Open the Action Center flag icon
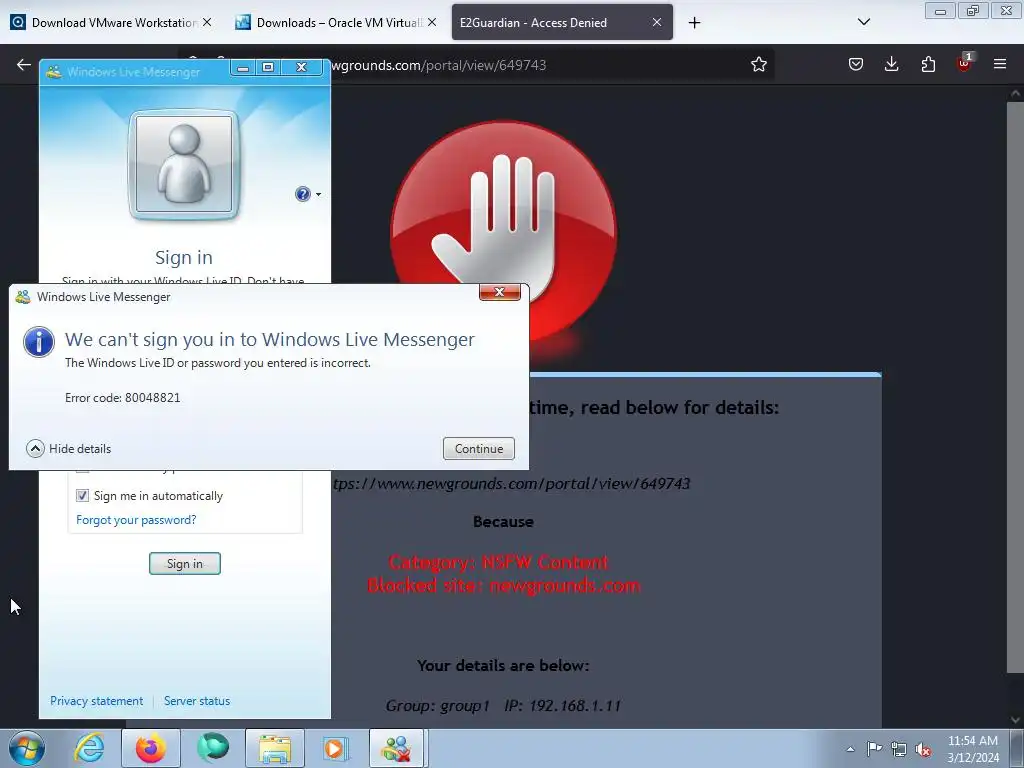This screenshot has height=768, width=1024. 874,748
